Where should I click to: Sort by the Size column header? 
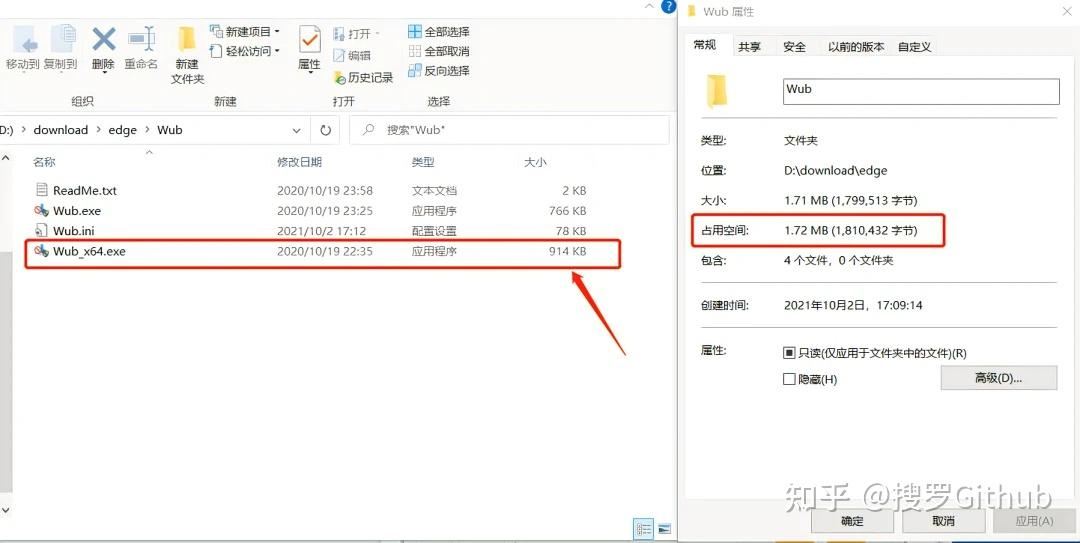[534, 162]
